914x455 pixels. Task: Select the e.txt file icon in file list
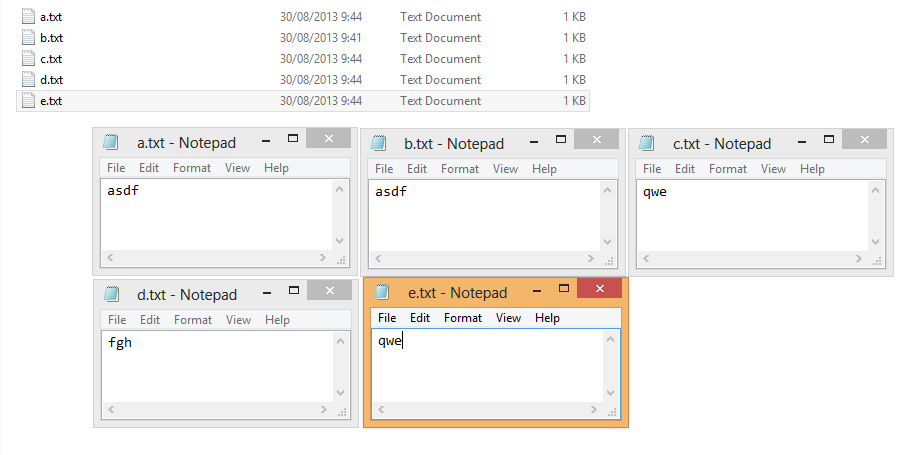pos(28,101)
